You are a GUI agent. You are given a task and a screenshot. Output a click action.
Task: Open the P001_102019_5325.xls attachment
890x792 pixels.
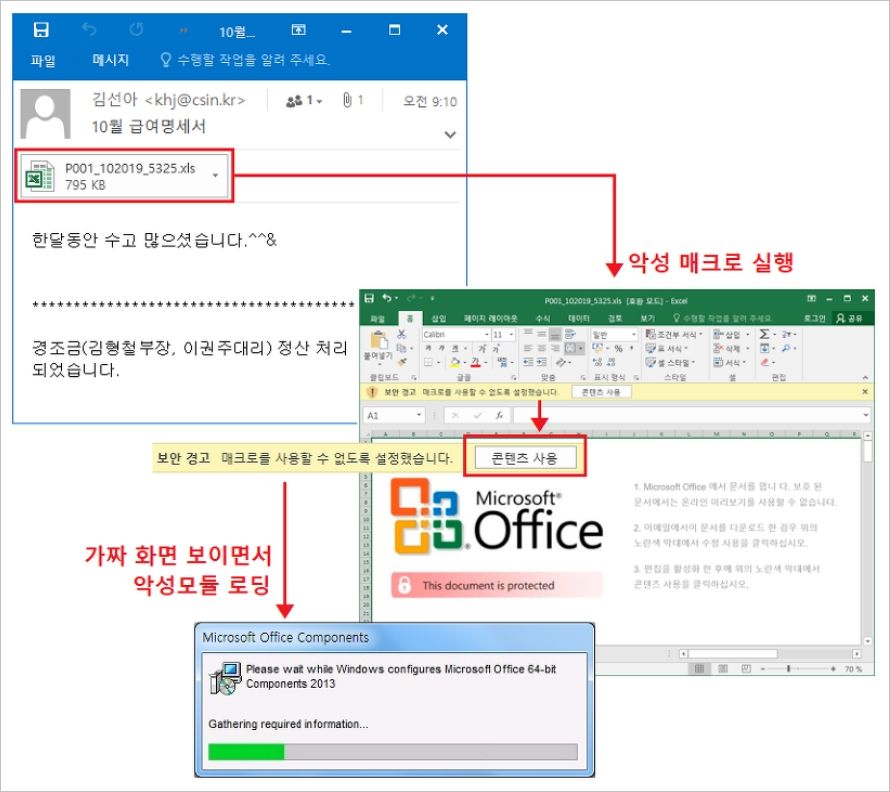point(124,175)
